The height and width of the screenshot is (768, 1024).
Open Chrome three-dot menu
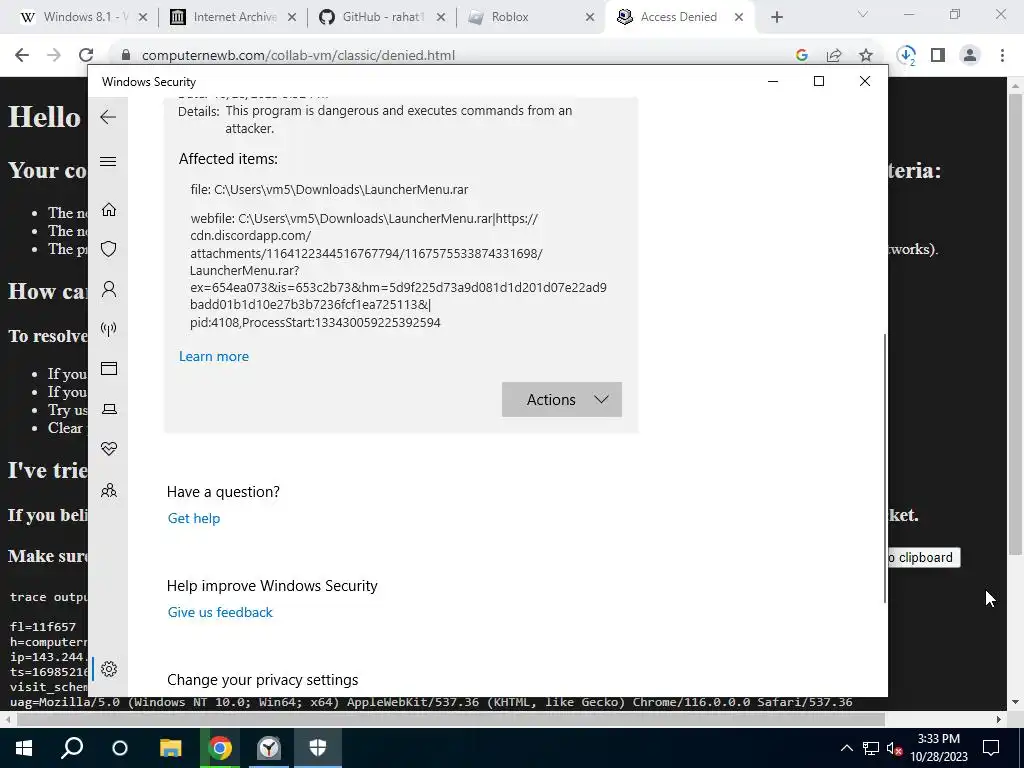coord(1002,55)
